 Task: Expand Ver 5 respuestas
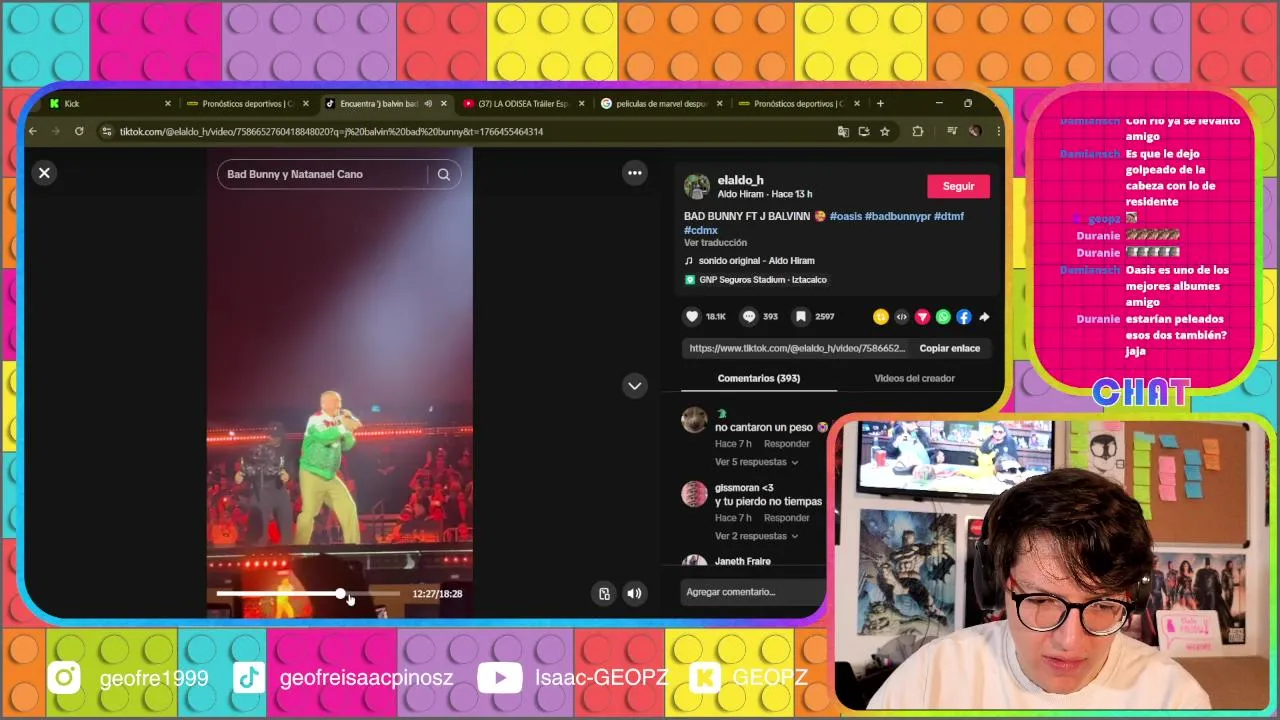(756, 462)
